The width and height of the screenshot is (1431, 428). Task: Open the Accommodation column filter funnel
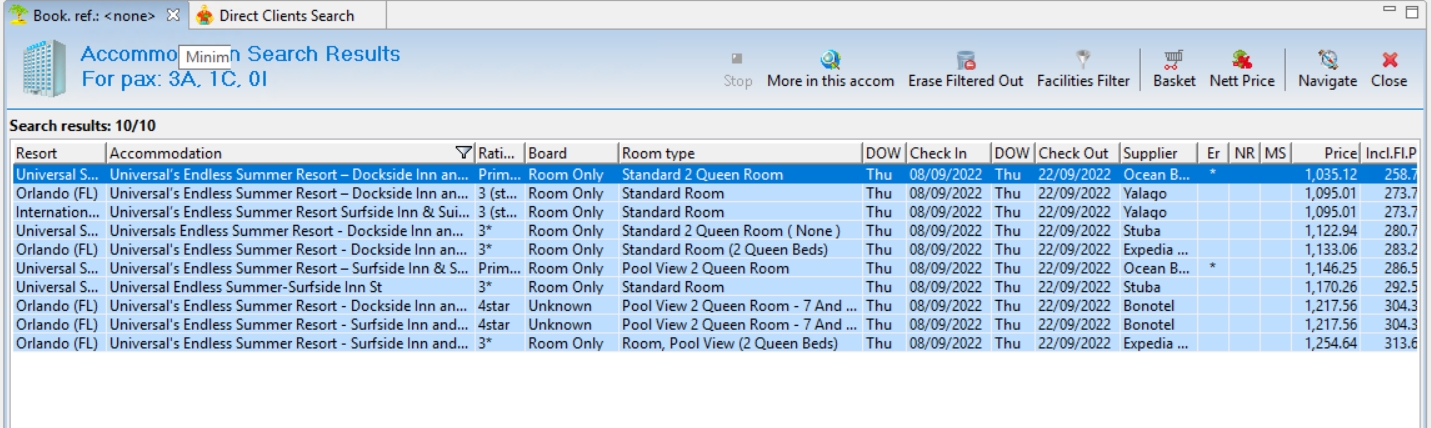click(x=463, y=153)
